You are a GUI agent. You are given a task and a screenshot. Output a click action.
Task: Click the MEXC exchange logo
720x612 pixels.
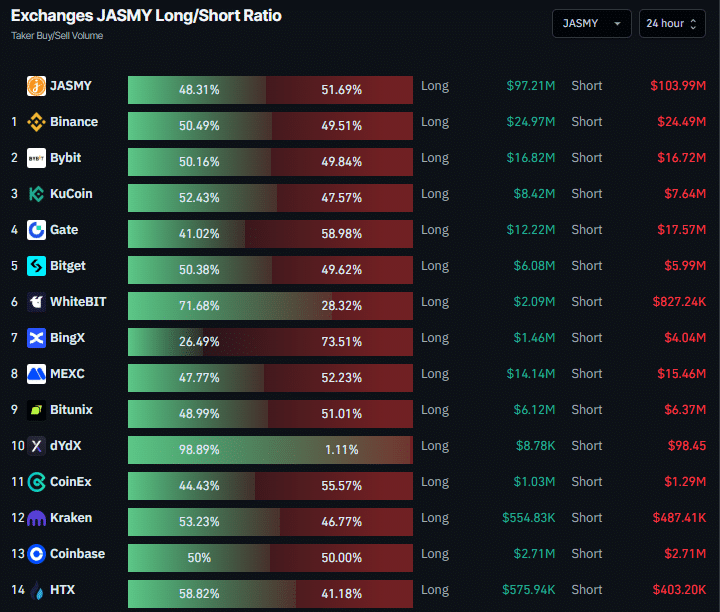[x=36, y=374]
